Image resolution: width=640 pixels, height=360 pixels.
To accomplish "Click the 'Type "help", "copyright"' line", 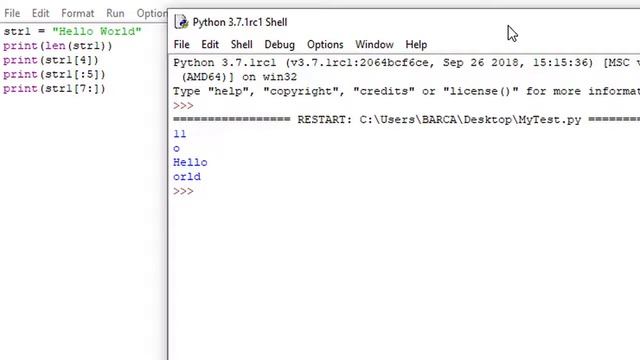I will pyautogui.click(x=406, y=91).
